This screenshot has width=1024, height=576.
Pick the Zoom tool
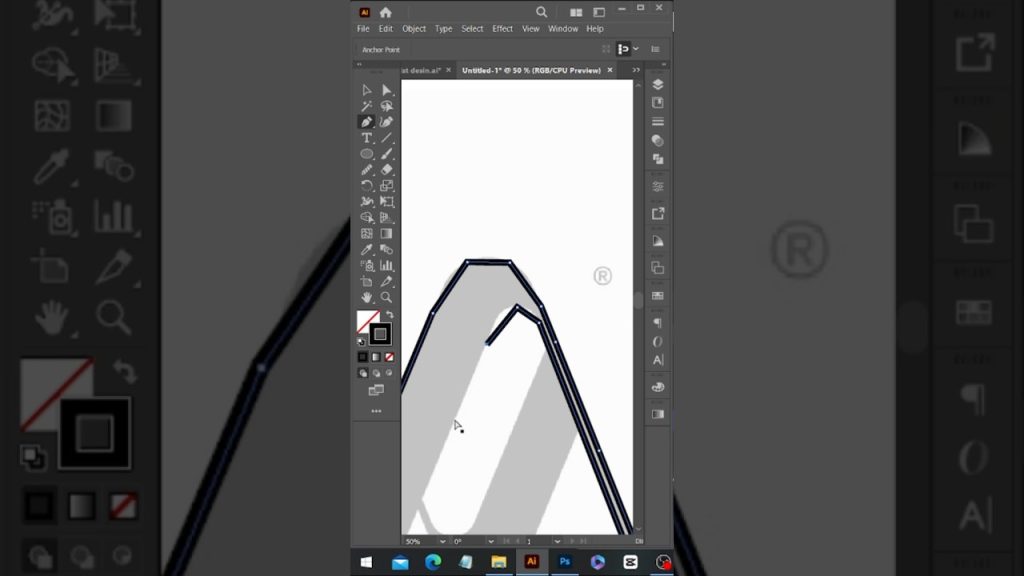pos(388,297)
